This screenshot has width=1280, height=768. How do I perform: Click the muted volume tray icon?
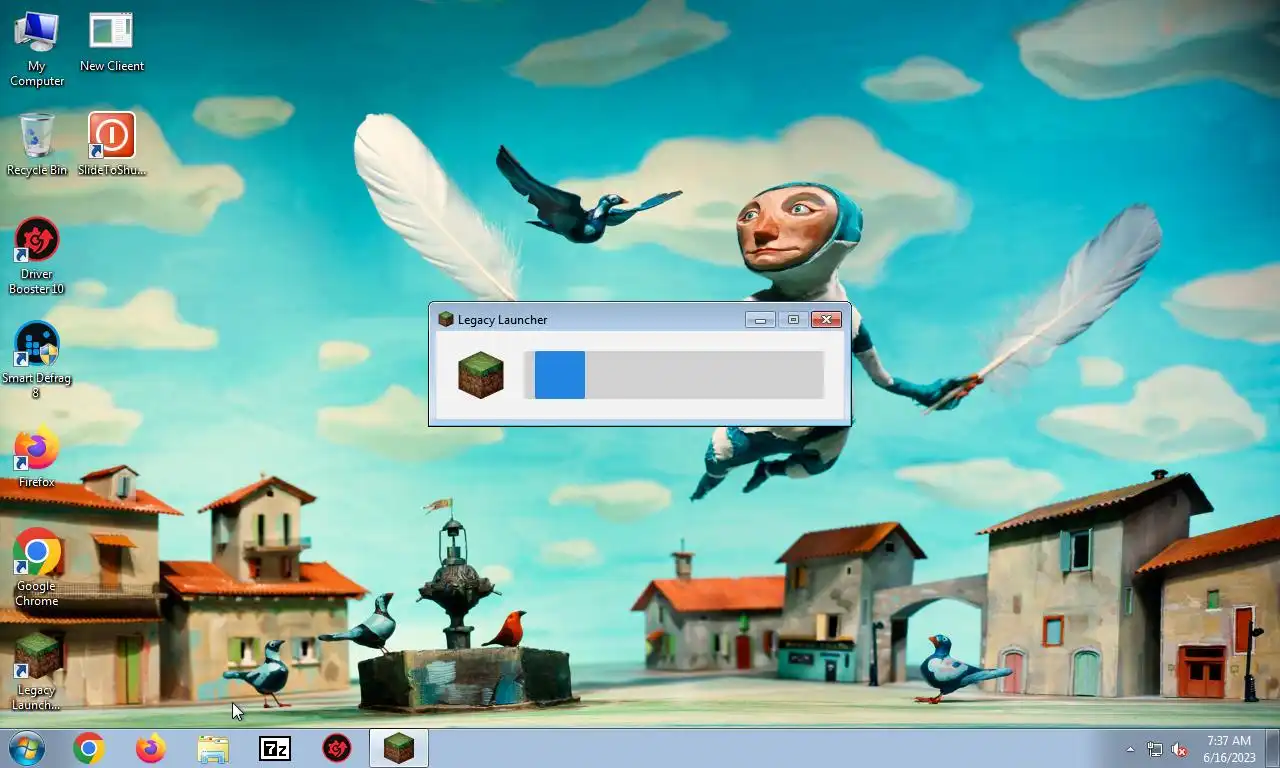[x=1179, y=749]
